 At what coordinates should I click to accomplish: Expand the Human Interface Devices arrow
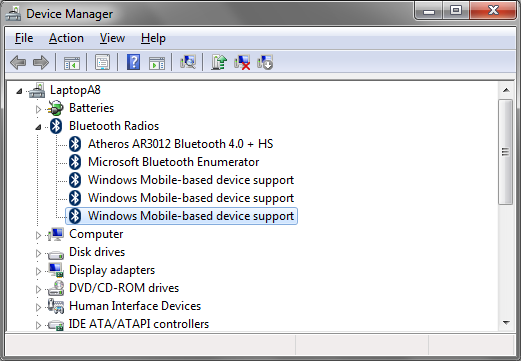click(x=38, y=307)
